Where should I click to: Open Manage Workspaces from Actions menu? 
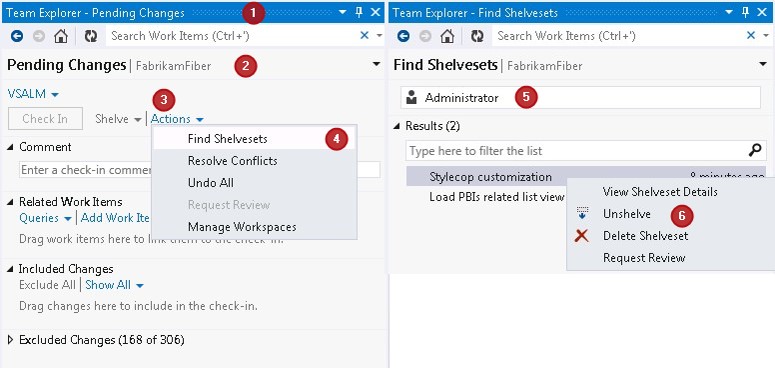click(x=254, y=227)
